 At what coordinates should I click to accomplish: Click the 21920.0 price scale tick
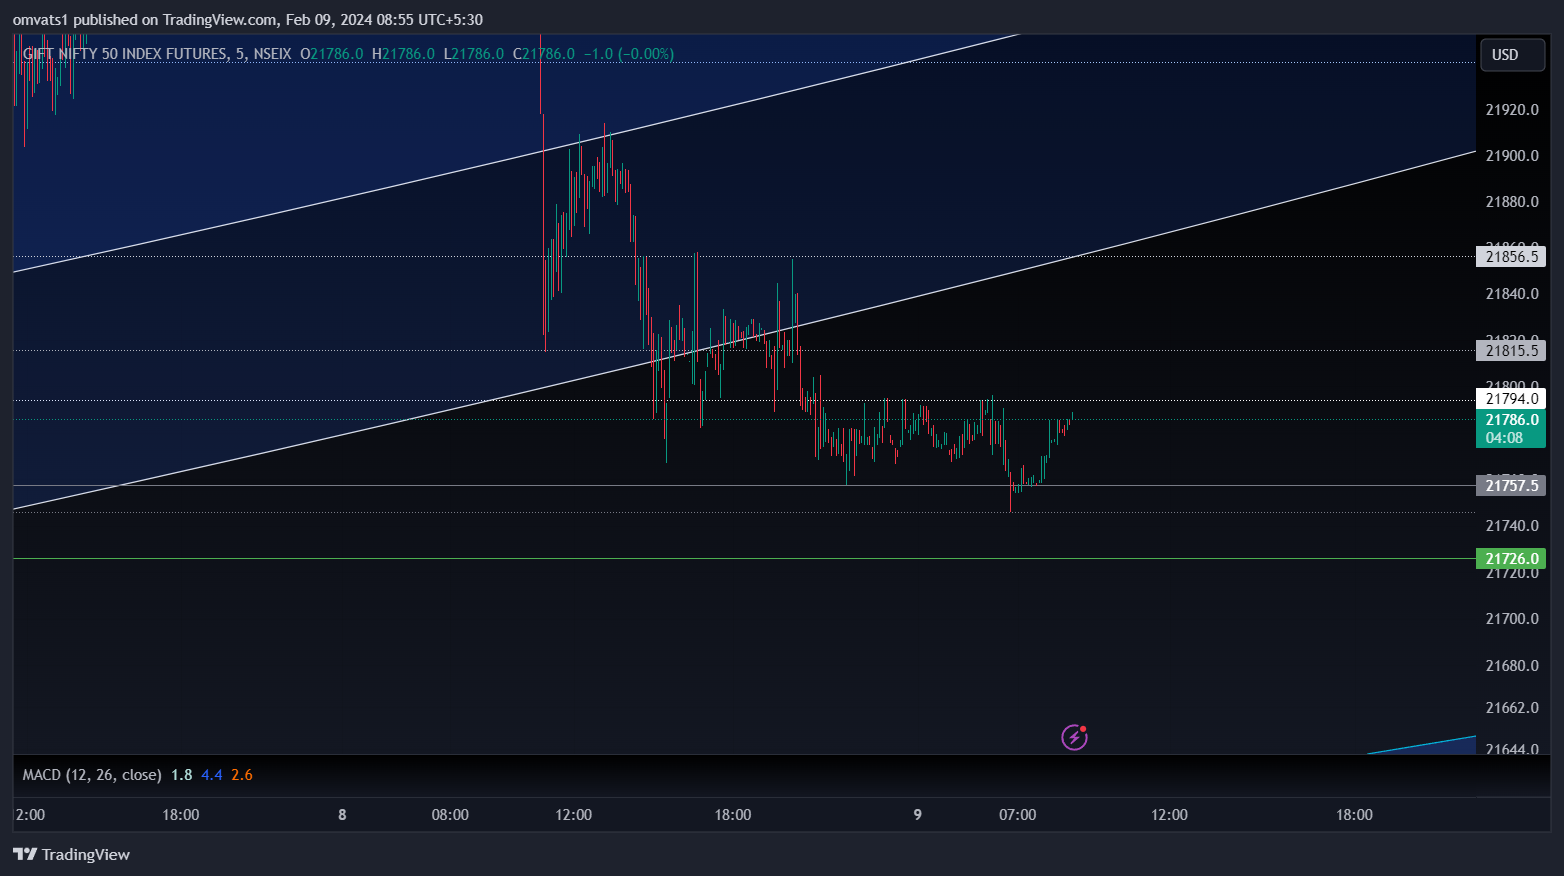coord(1512,110)
